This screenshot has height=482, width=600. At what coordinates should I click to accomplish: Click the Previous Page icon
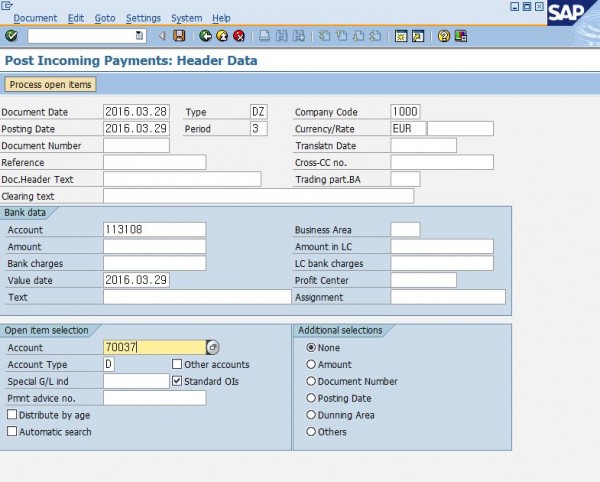[x=341, y=36]
